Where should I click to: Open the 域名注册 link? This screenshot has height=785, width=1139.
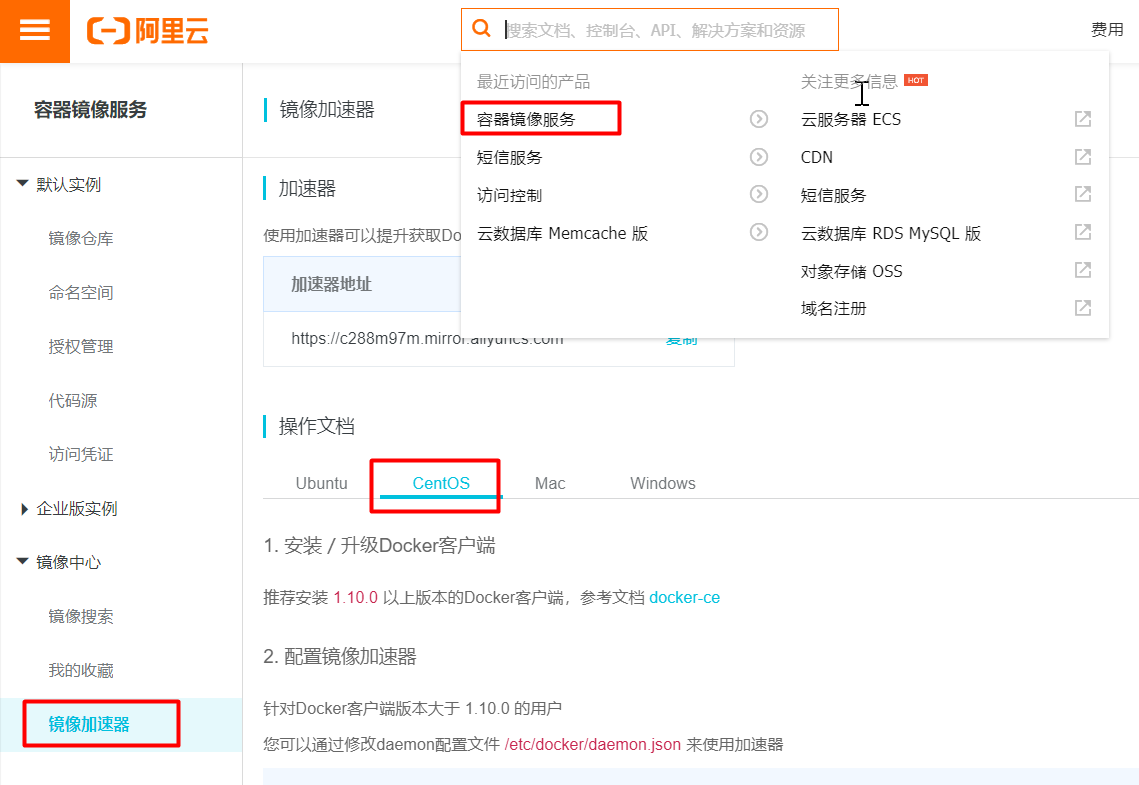(833, 309)
